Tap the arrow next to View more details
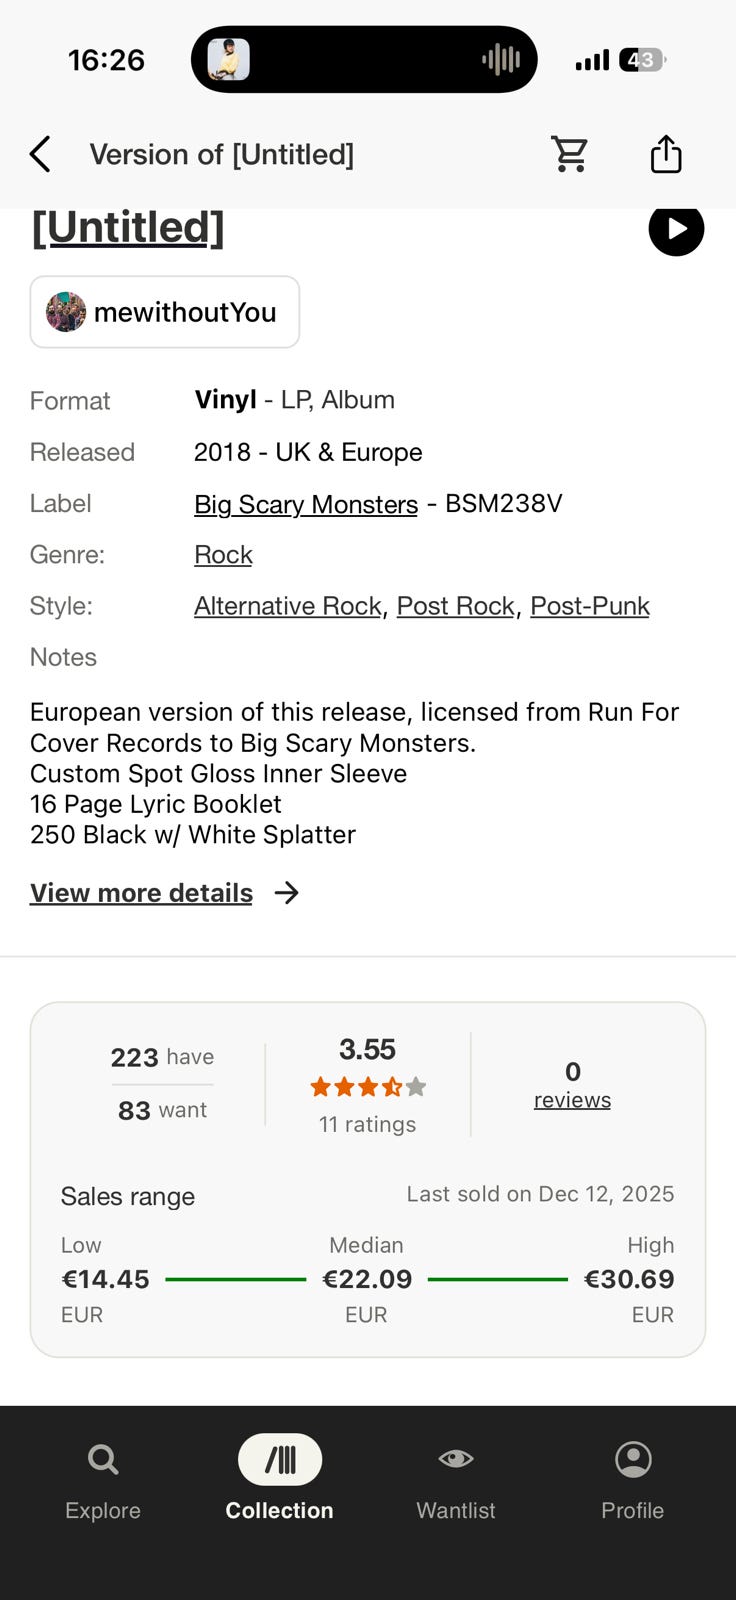 (287, 893)
